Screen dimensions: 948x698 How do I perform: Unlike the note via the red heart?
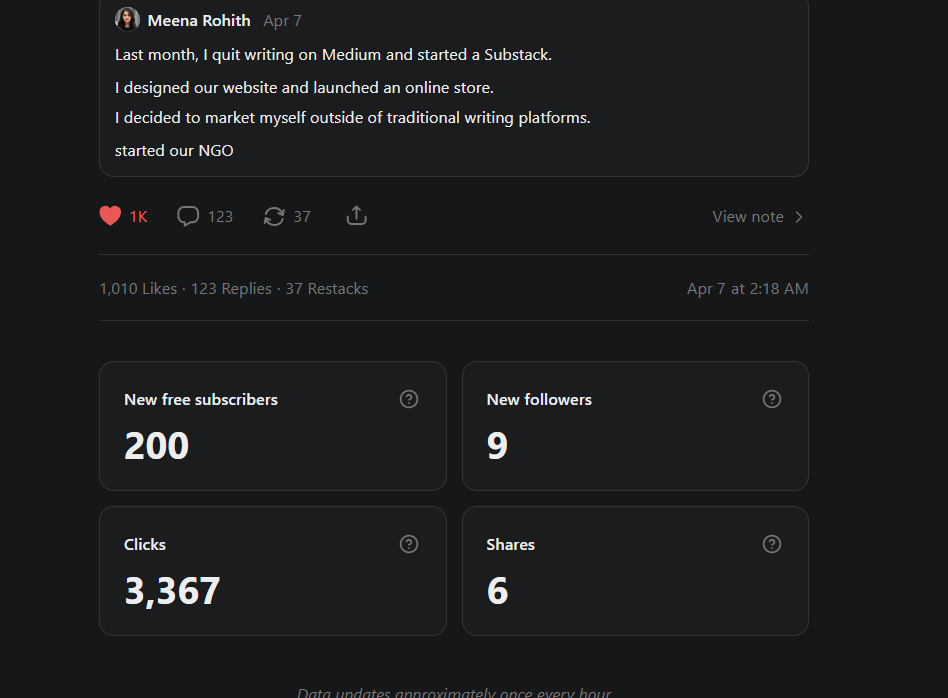click(x=111, y=216)
